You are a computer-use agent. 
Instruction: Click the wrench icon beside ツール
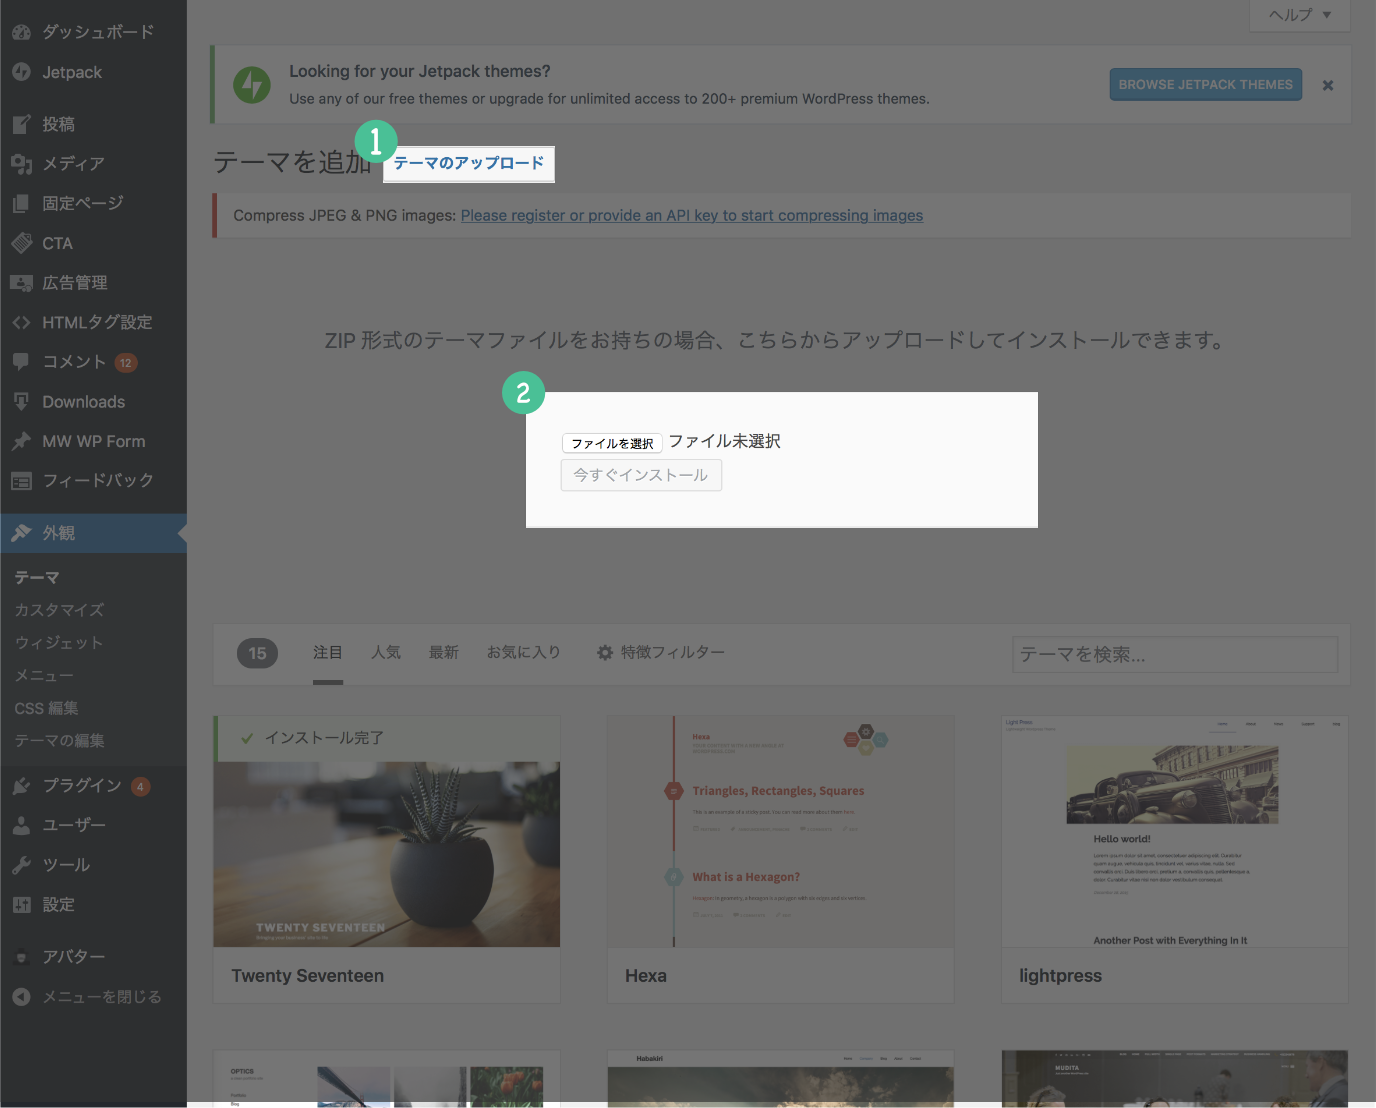tap(21, 865)
